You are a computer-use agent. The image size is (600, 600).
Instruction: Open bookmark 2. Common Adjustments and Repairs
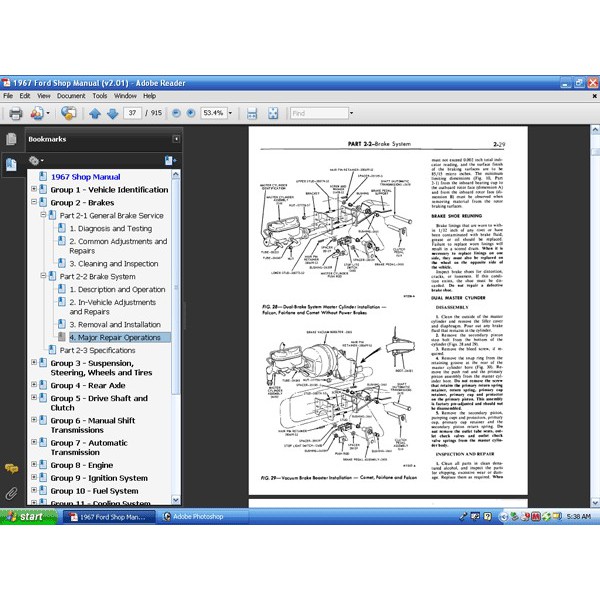coord(118,246)
